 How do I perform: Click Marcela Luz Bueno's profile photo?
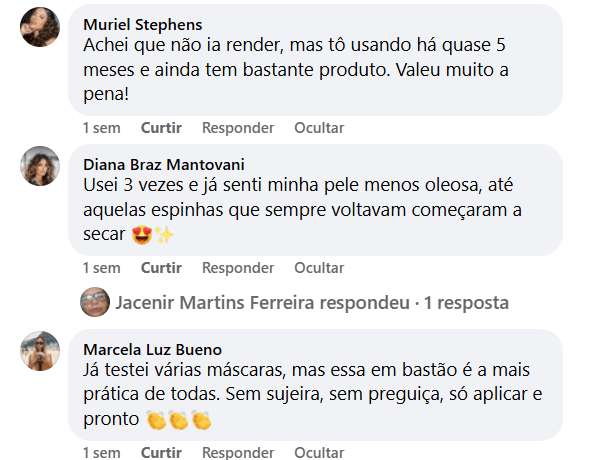click(40, 350)
